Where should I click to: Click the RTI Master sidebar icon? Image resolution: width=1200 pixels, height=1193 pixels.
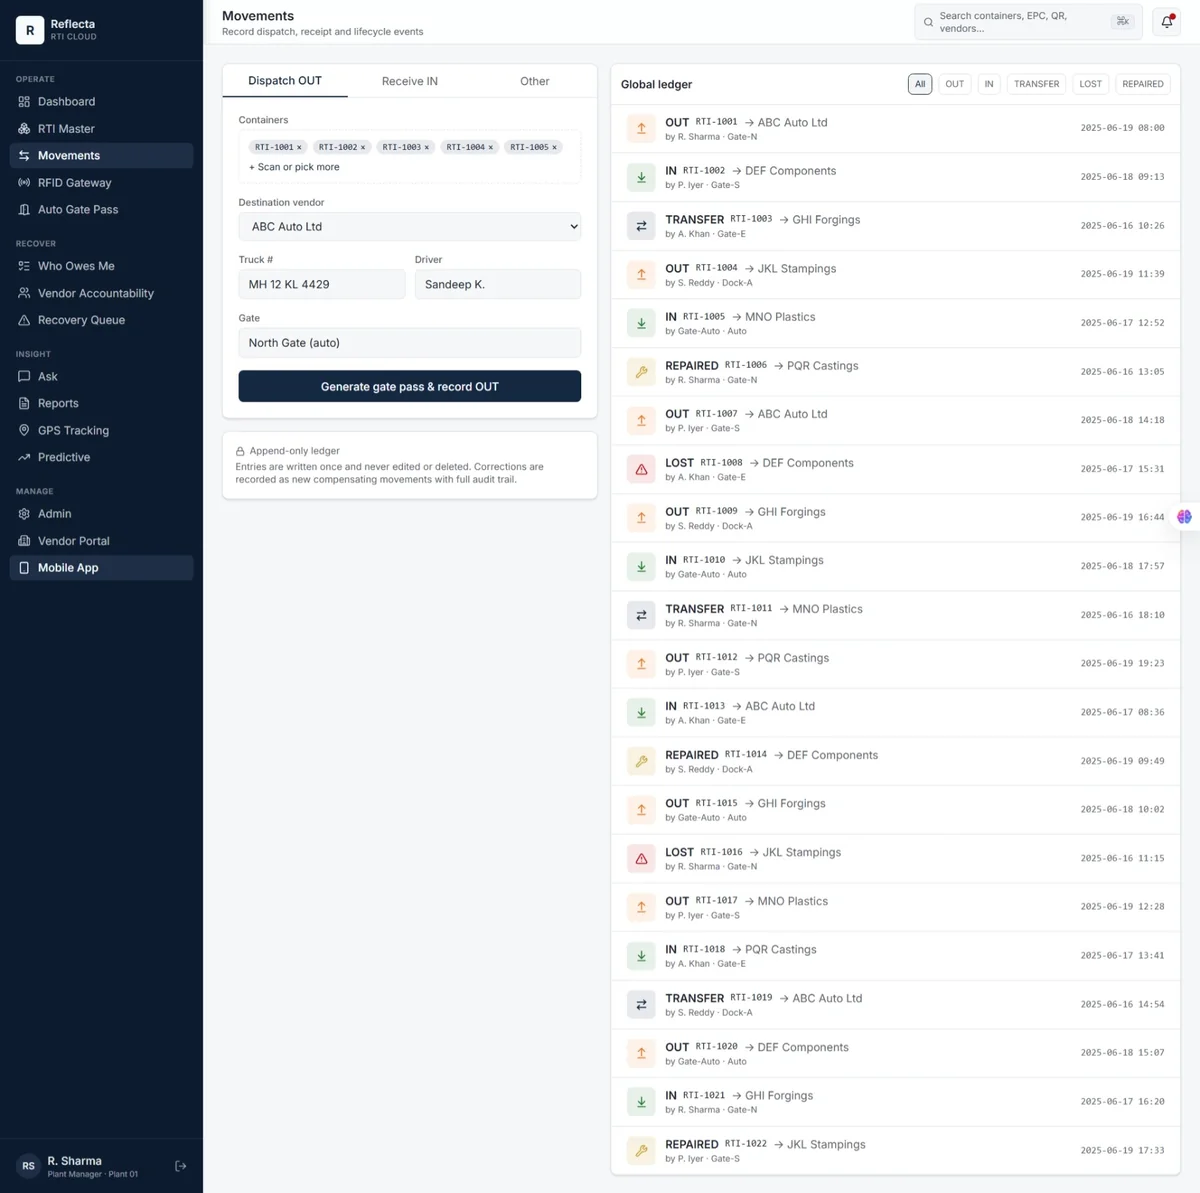click(x=24, y=129)
